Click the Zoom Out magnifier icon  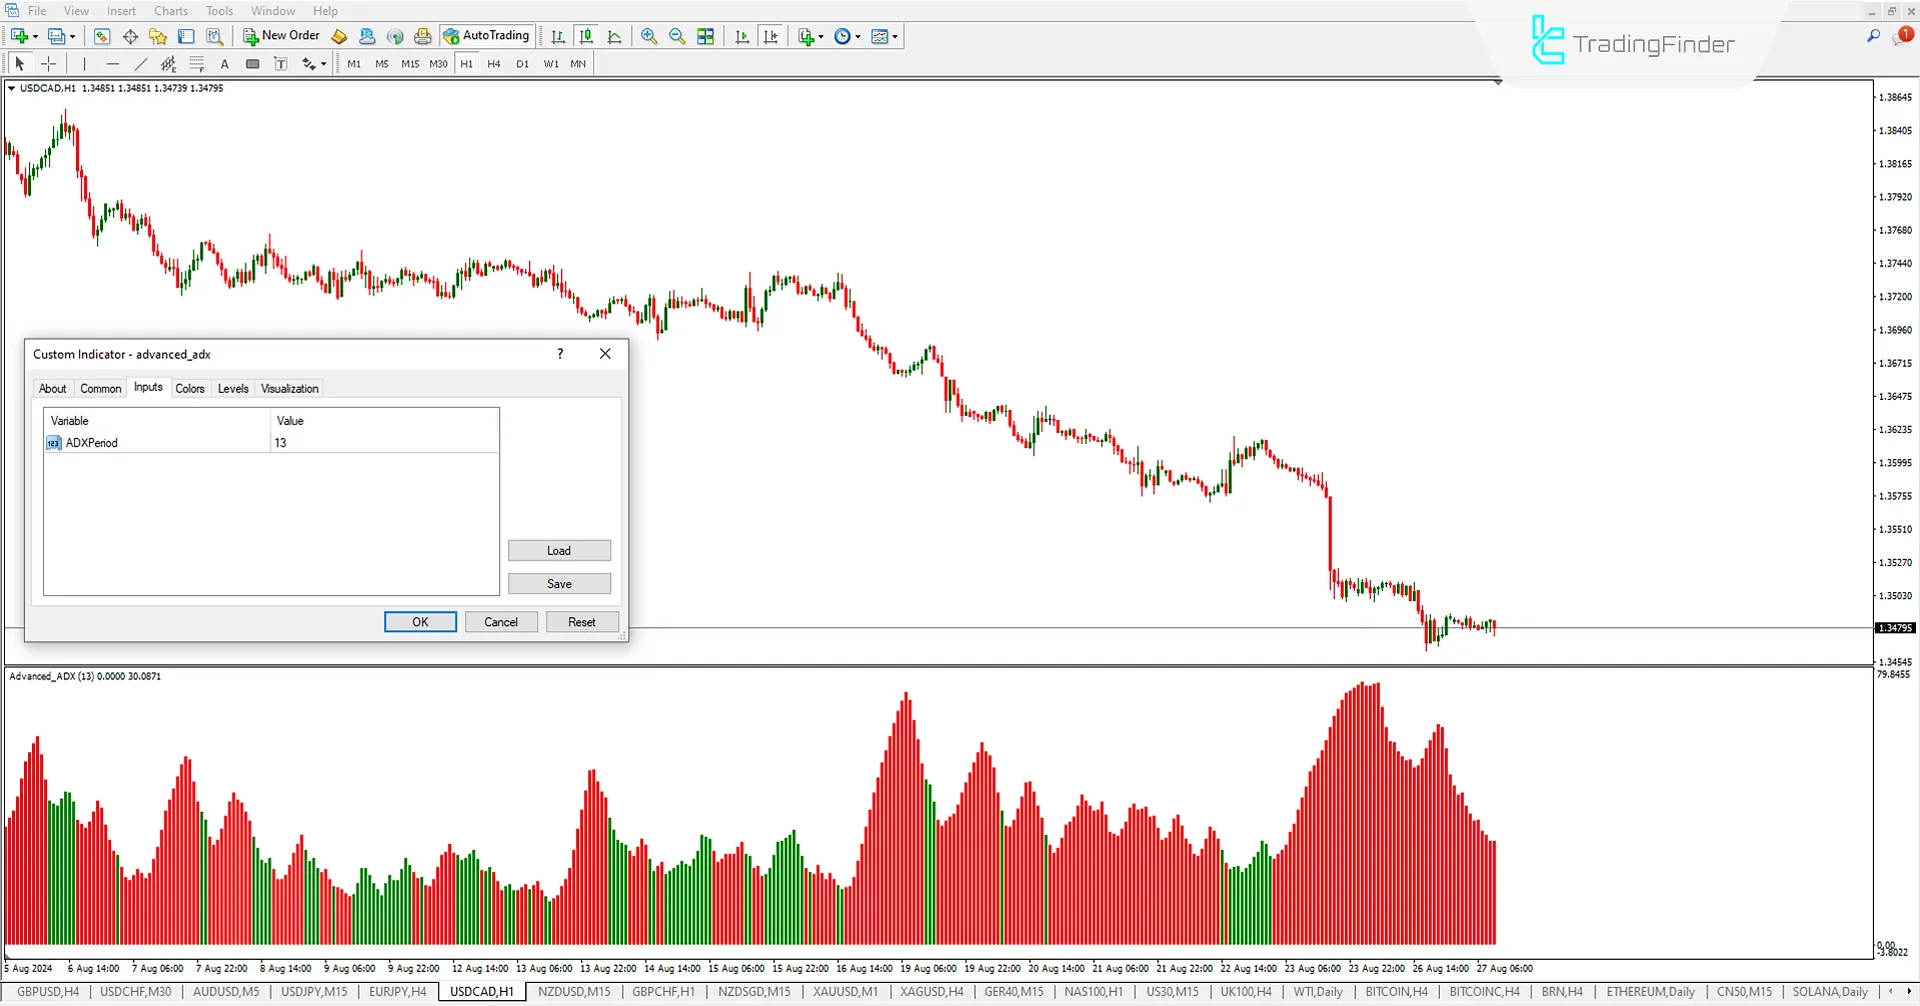tap(677, 36)
